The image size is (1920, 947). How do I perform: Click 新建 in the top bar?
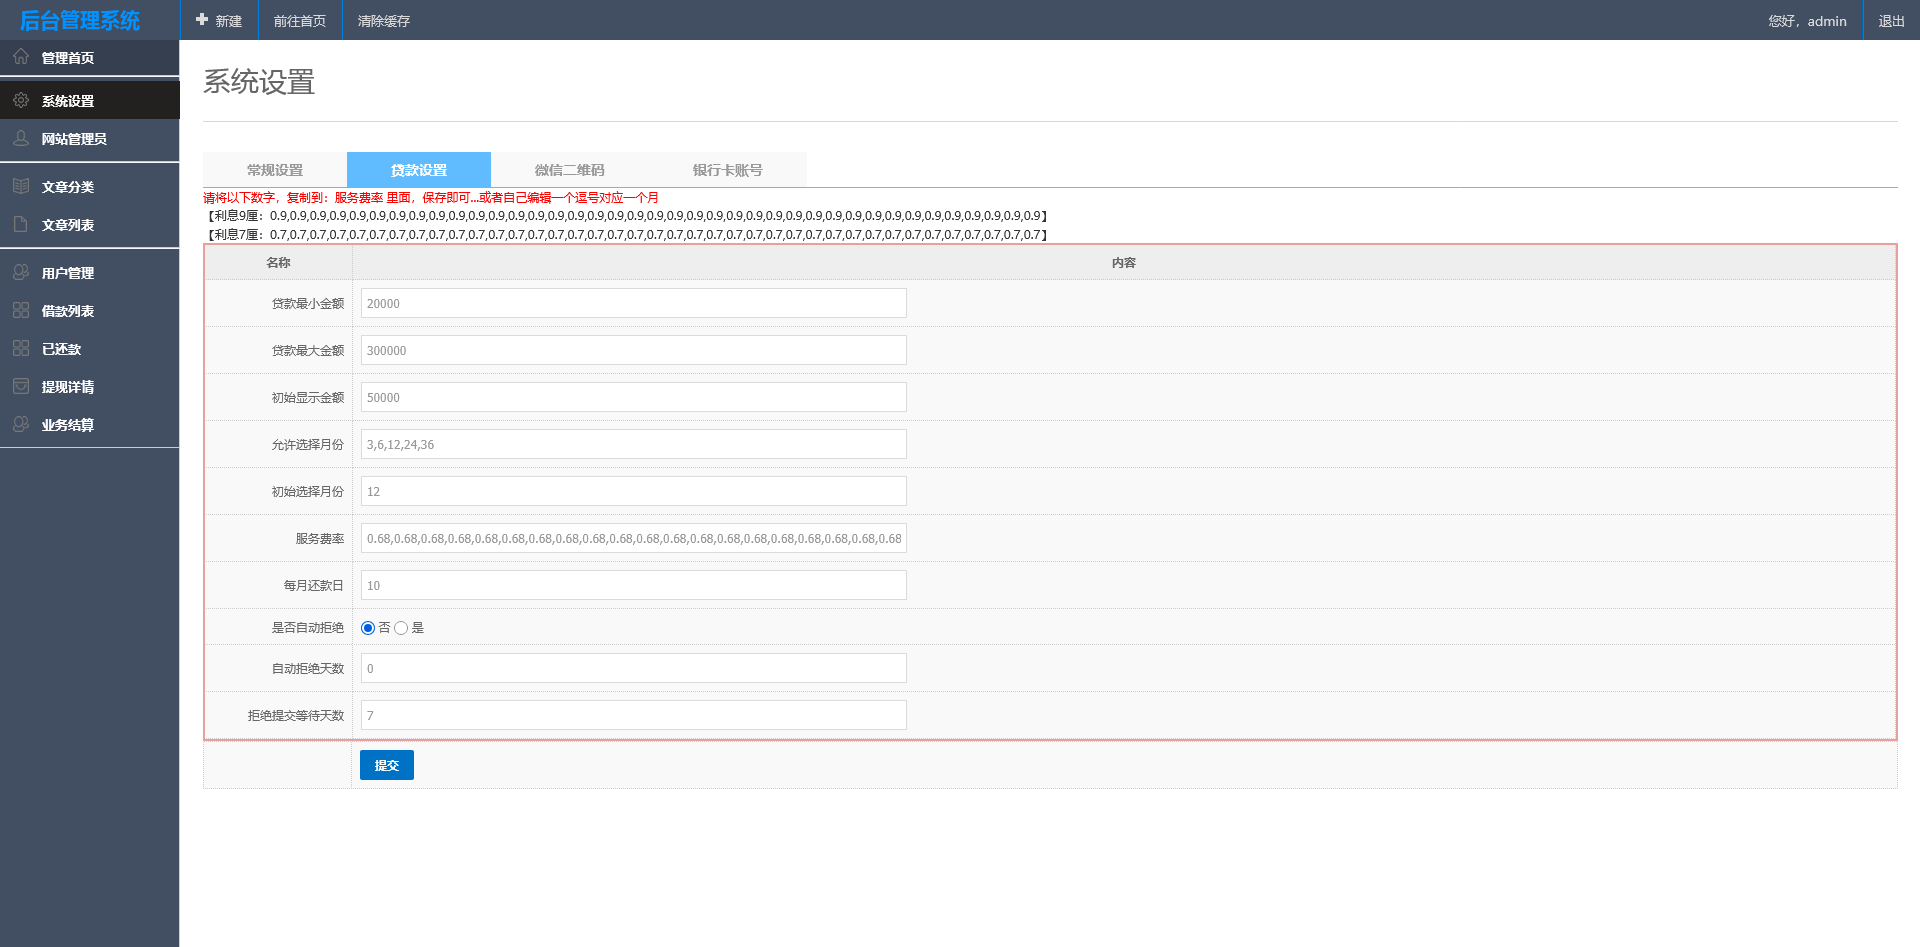pyautogui.click(x=219, y=20)
